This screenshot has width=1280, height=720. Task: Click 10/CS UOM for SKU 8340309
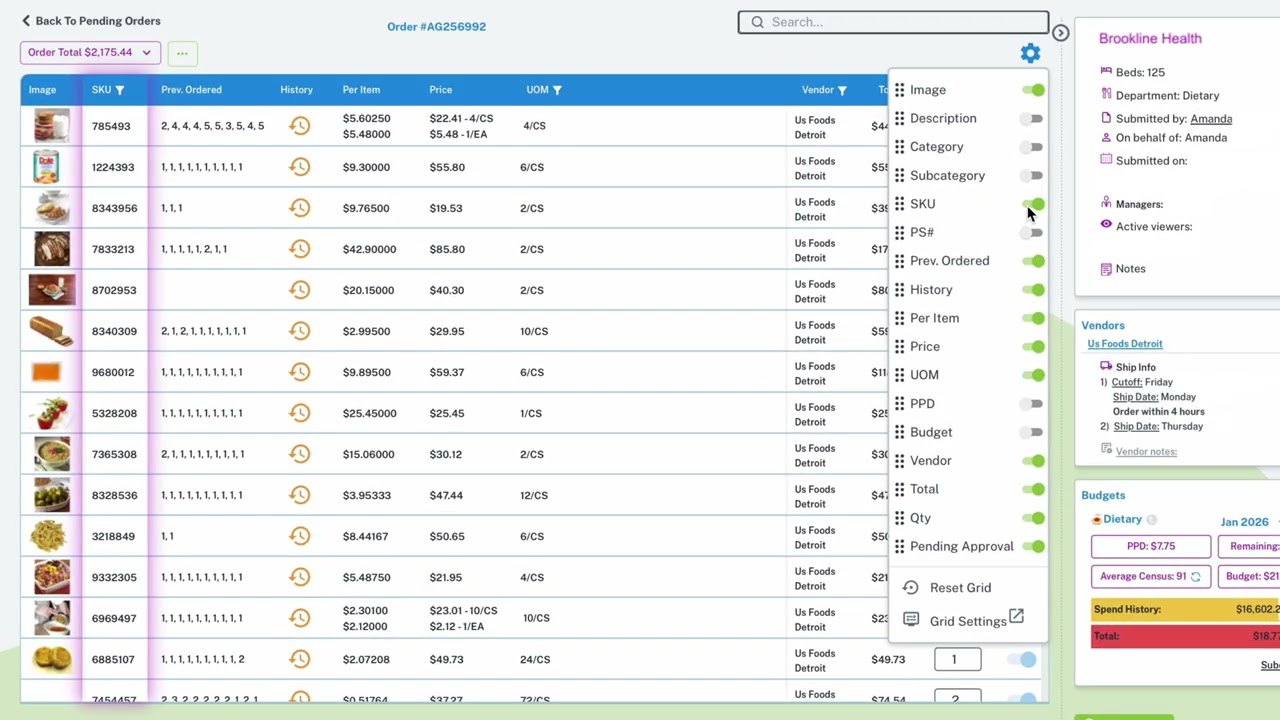click(x=534, y=331)
